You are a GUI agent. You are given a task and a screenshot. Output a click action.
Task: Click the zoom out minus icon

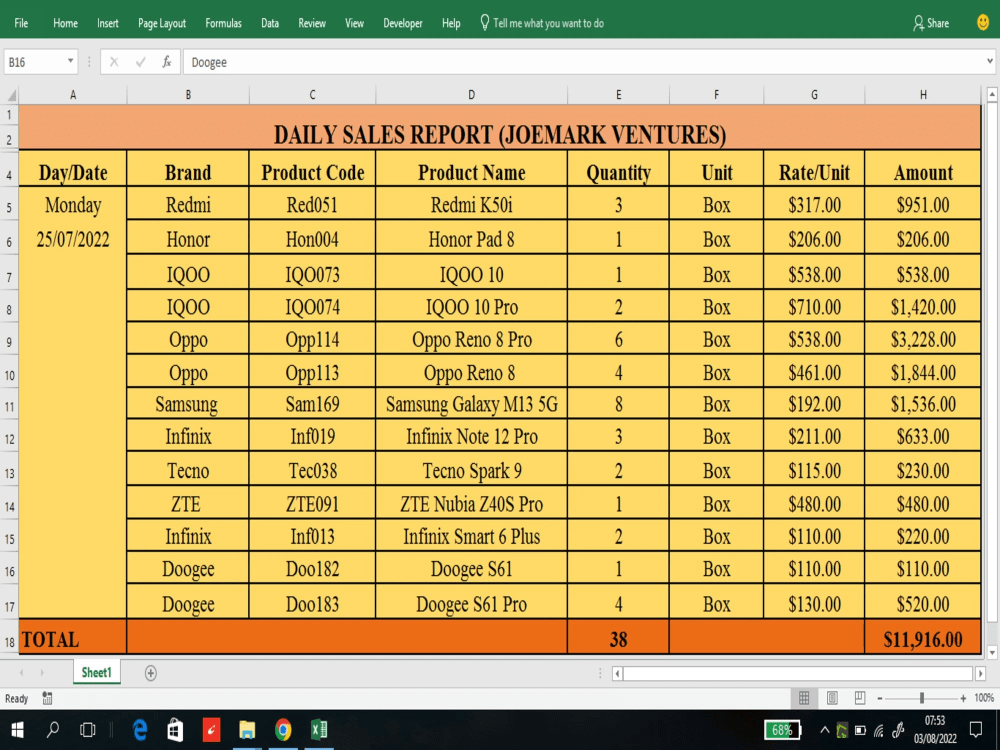click(880, 699)
